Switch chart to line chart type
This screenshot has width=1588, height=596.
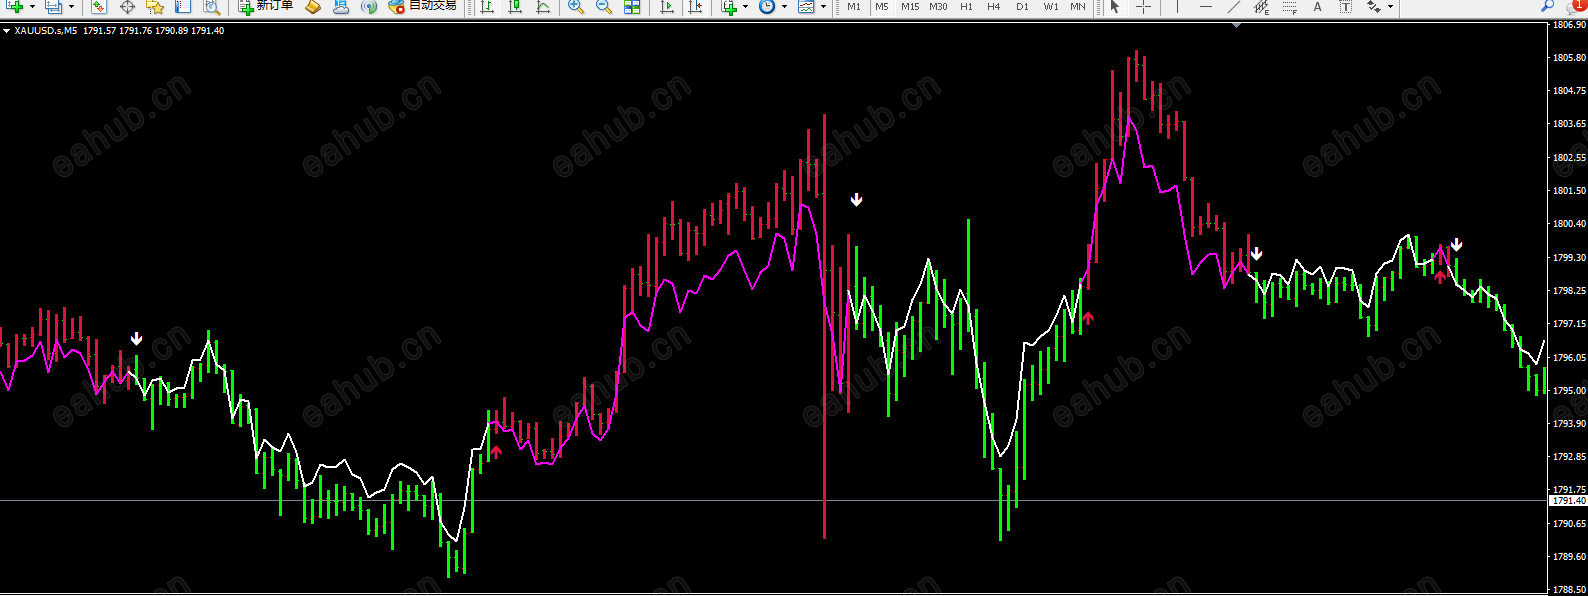543,6
